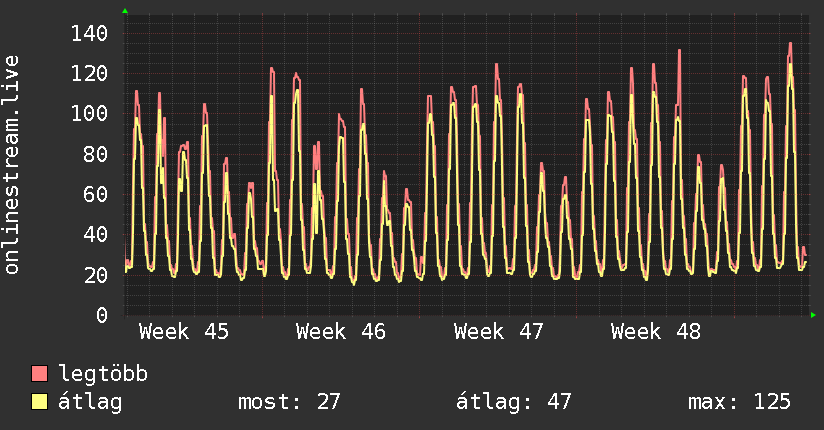Image resolution: width=824 pixels, height=430 pixels.
Task: Click the 140 y-axis label
Action: (89, 34)
